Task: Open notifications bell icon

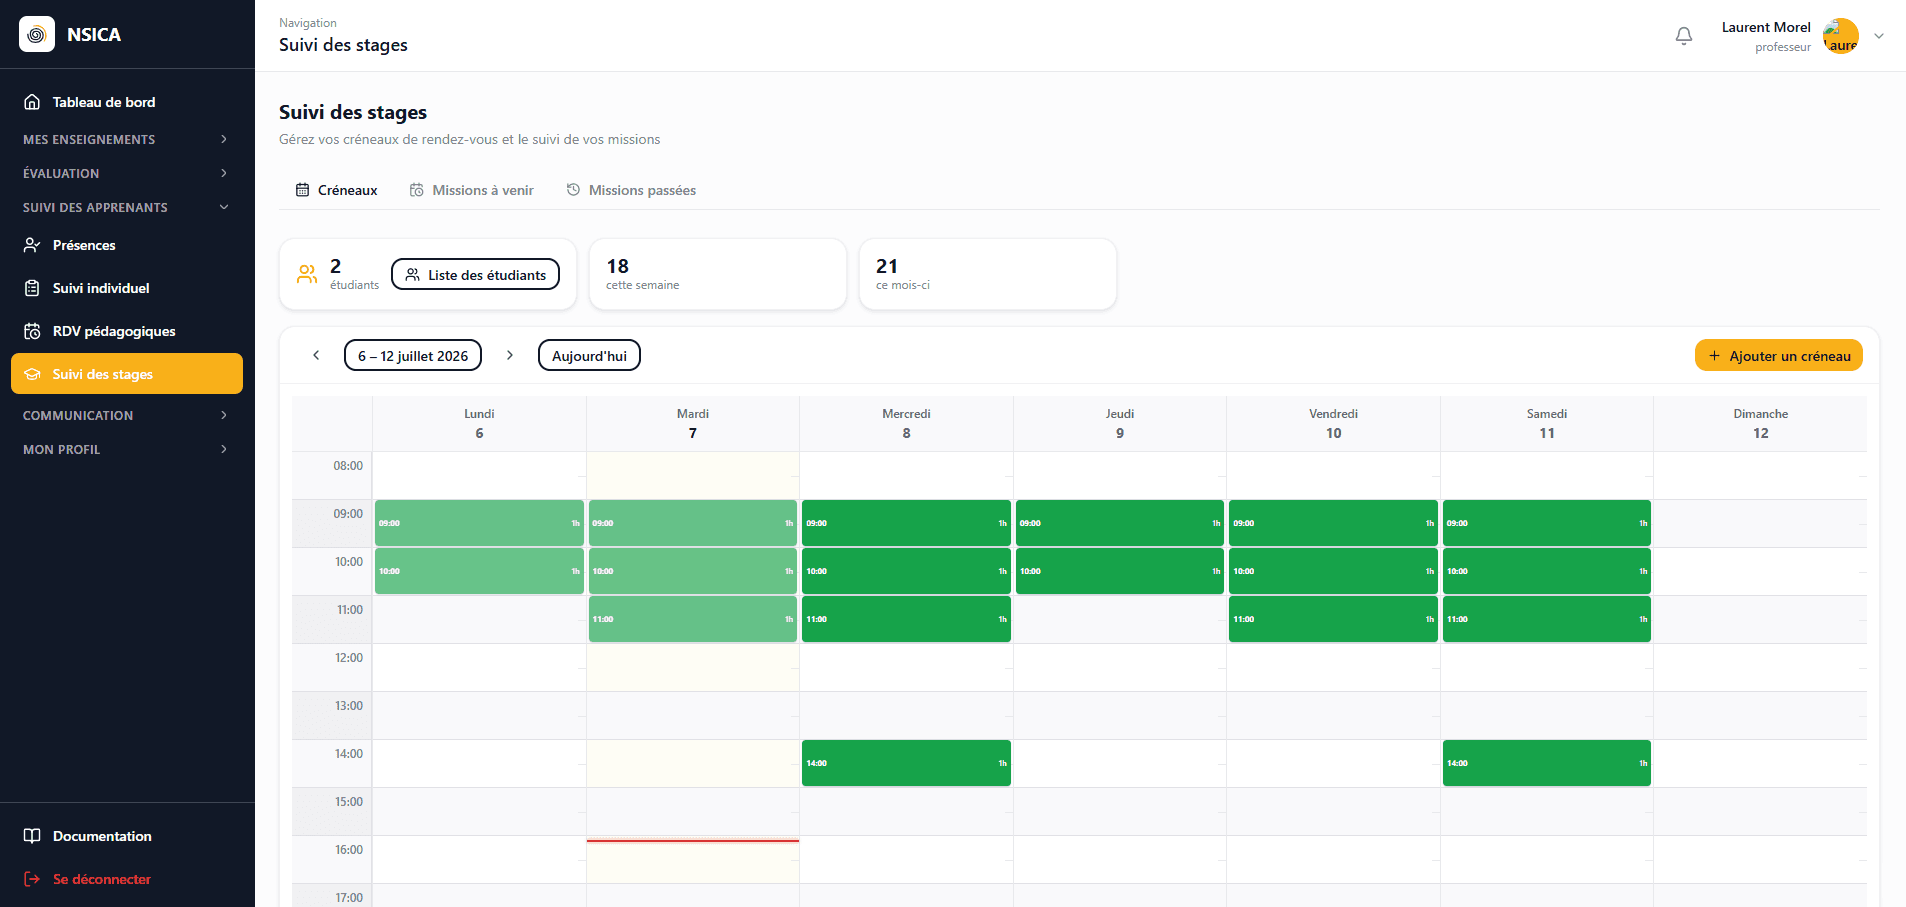Action: coord(1684,36)
